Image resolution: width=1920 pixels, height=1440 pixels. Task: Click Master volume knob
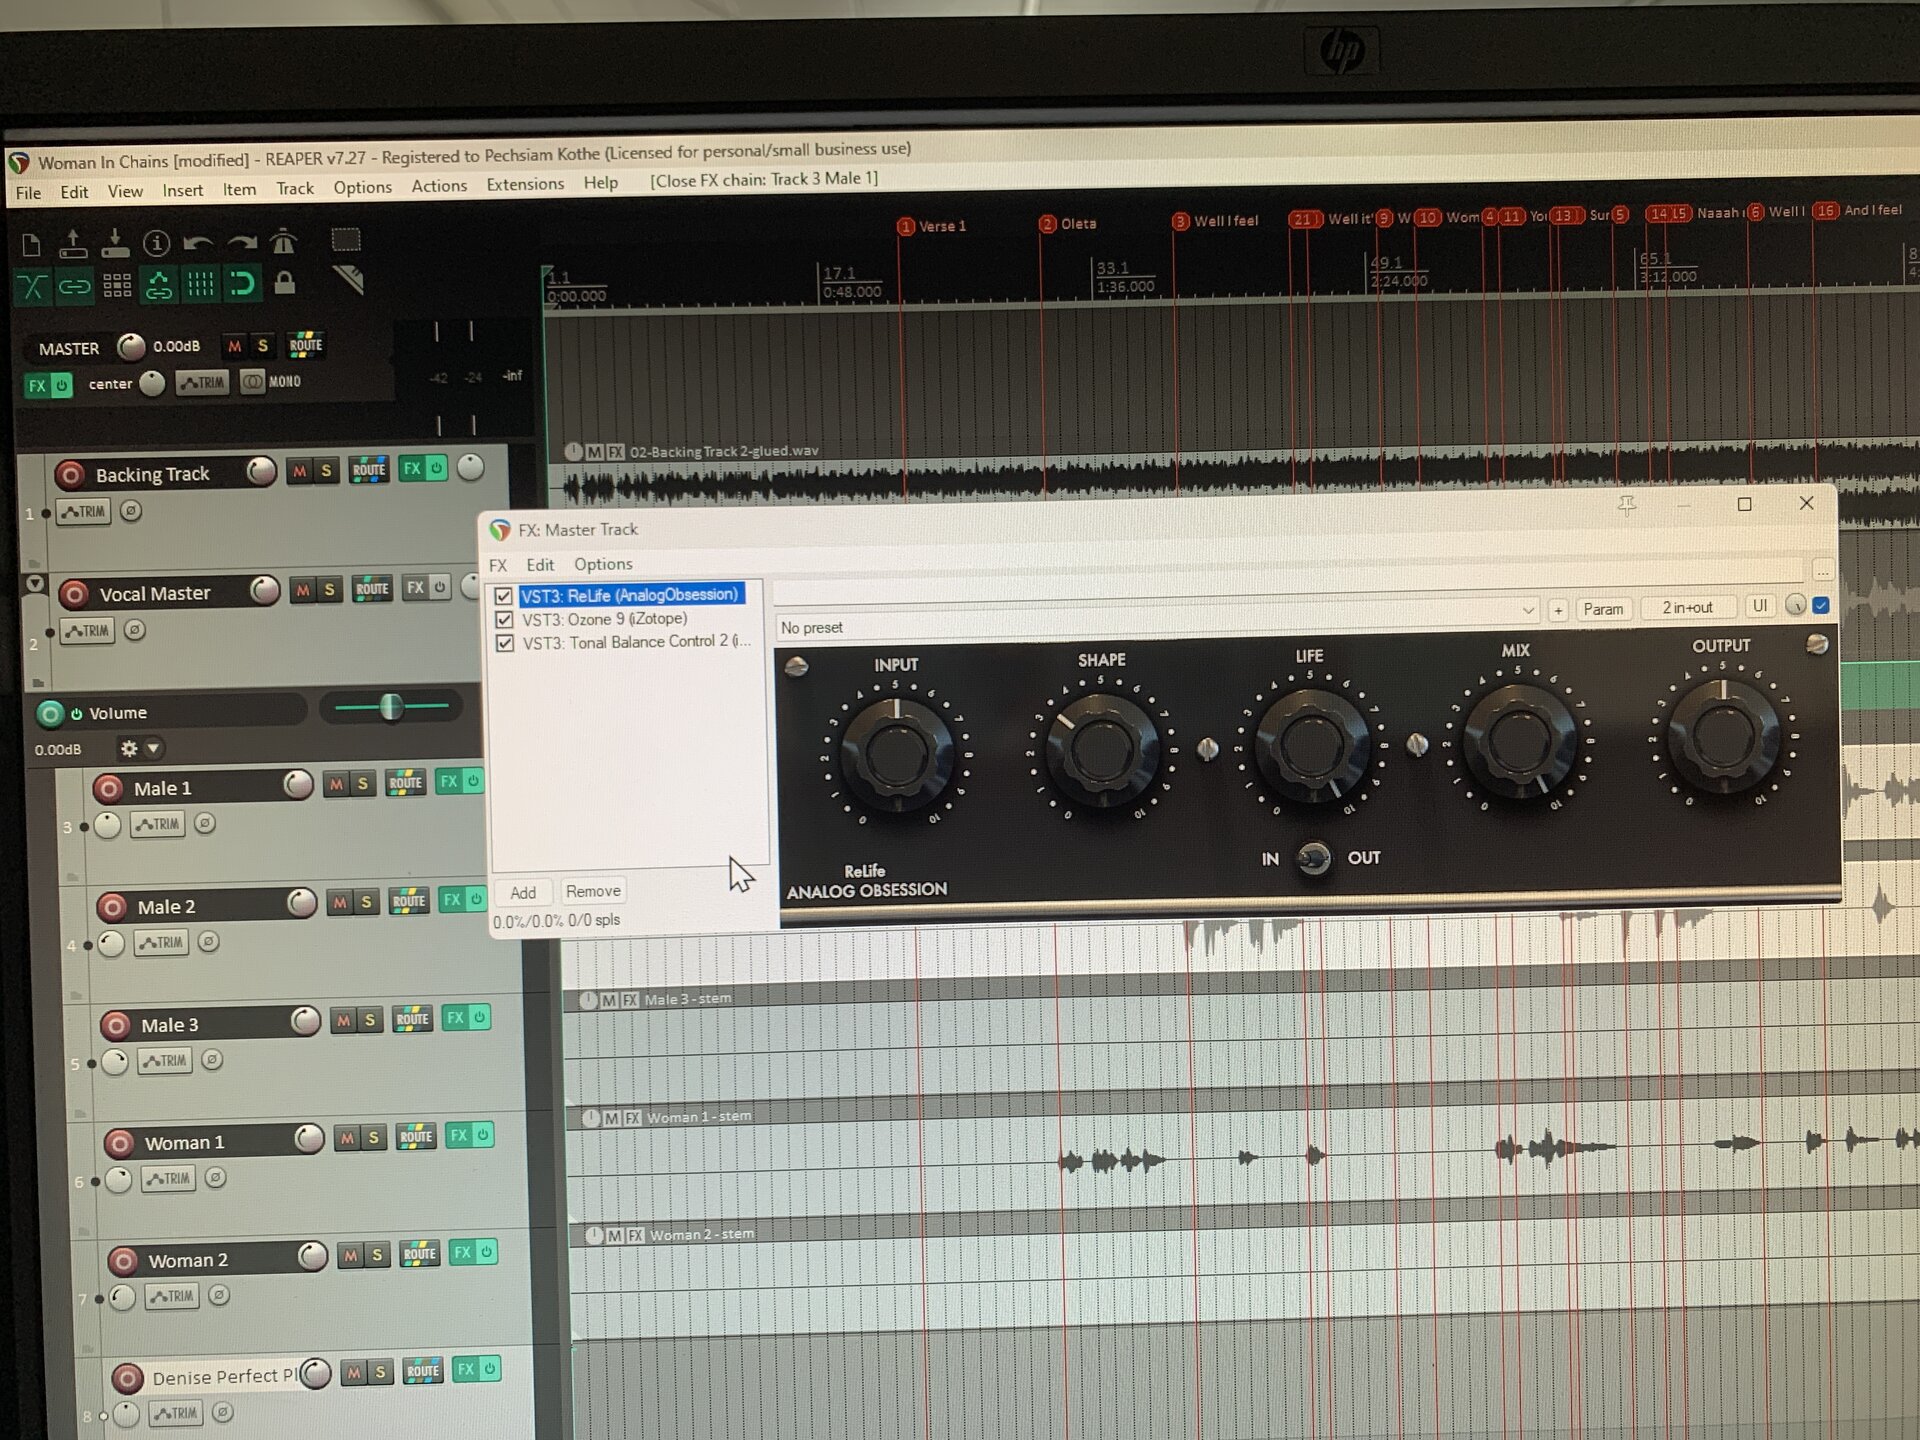coord(131,347)
